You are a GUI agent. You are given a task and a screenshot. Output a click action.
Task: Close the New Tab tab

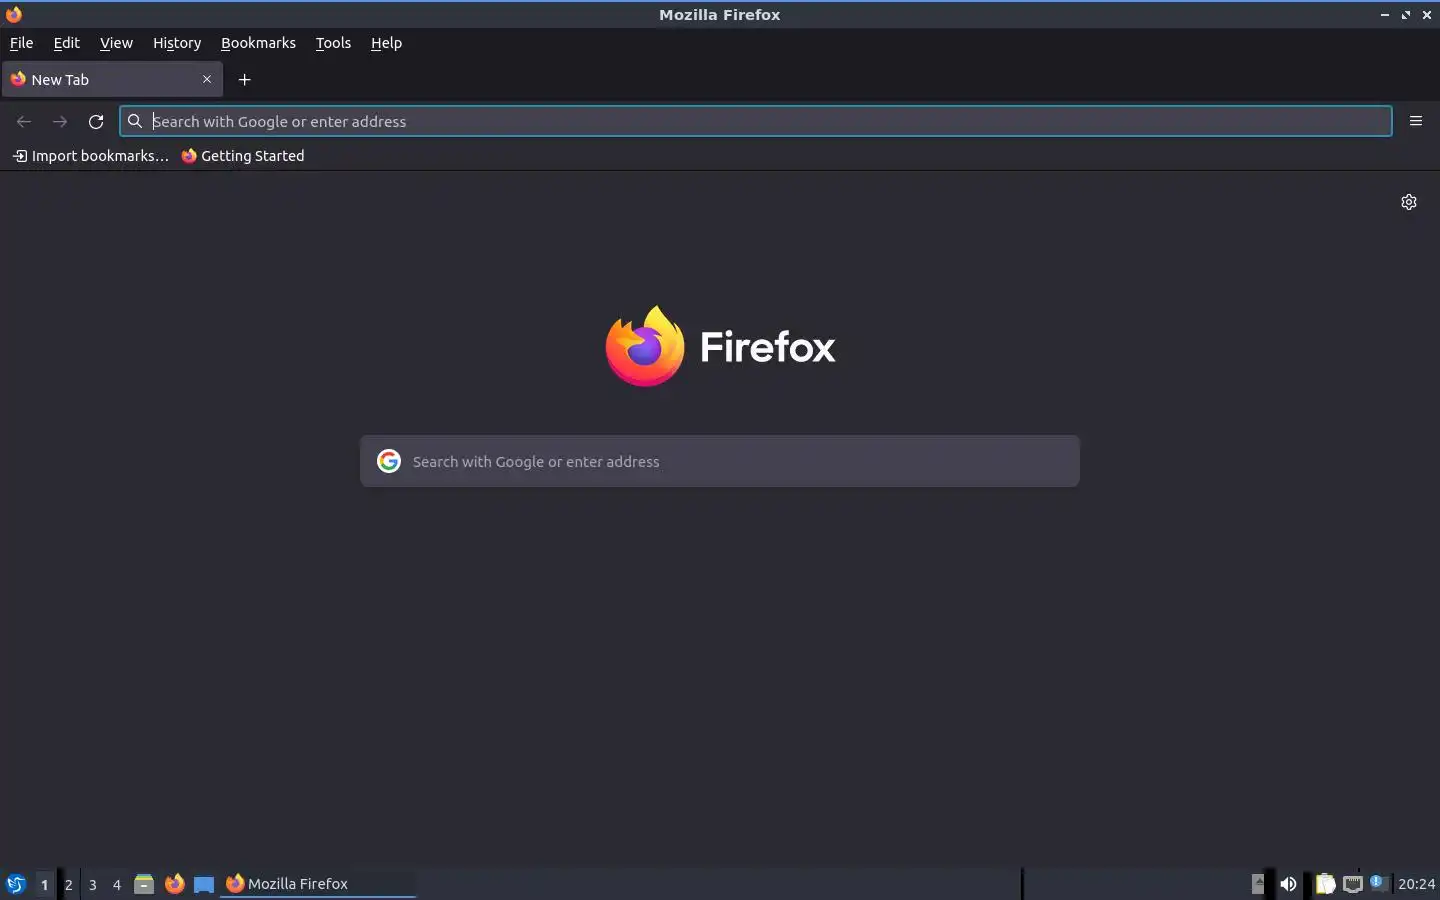207,79
